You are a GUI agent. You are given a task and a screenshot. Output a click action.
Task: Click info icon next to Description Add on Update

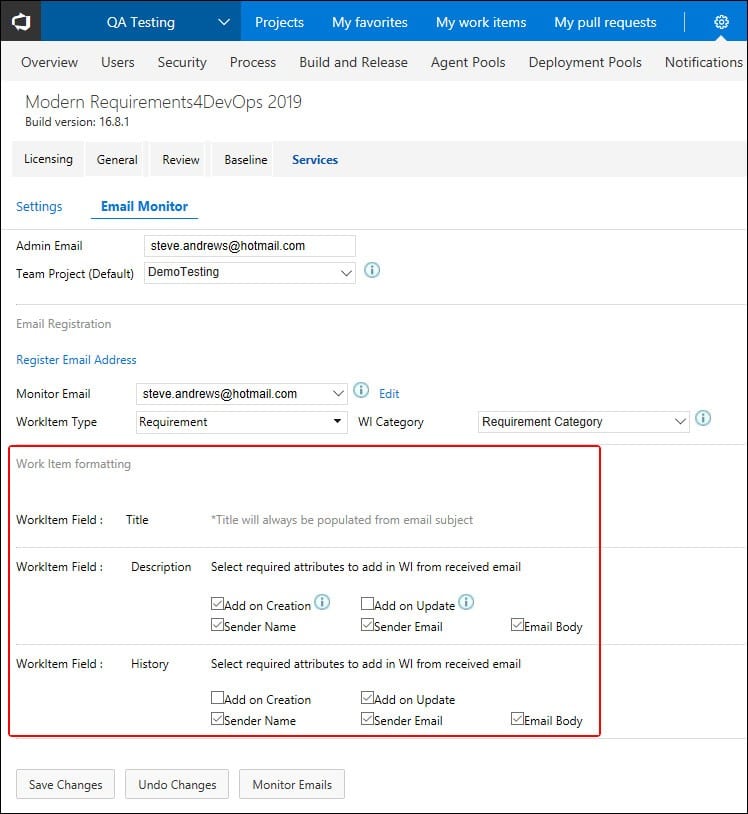(x=466, y=602)
